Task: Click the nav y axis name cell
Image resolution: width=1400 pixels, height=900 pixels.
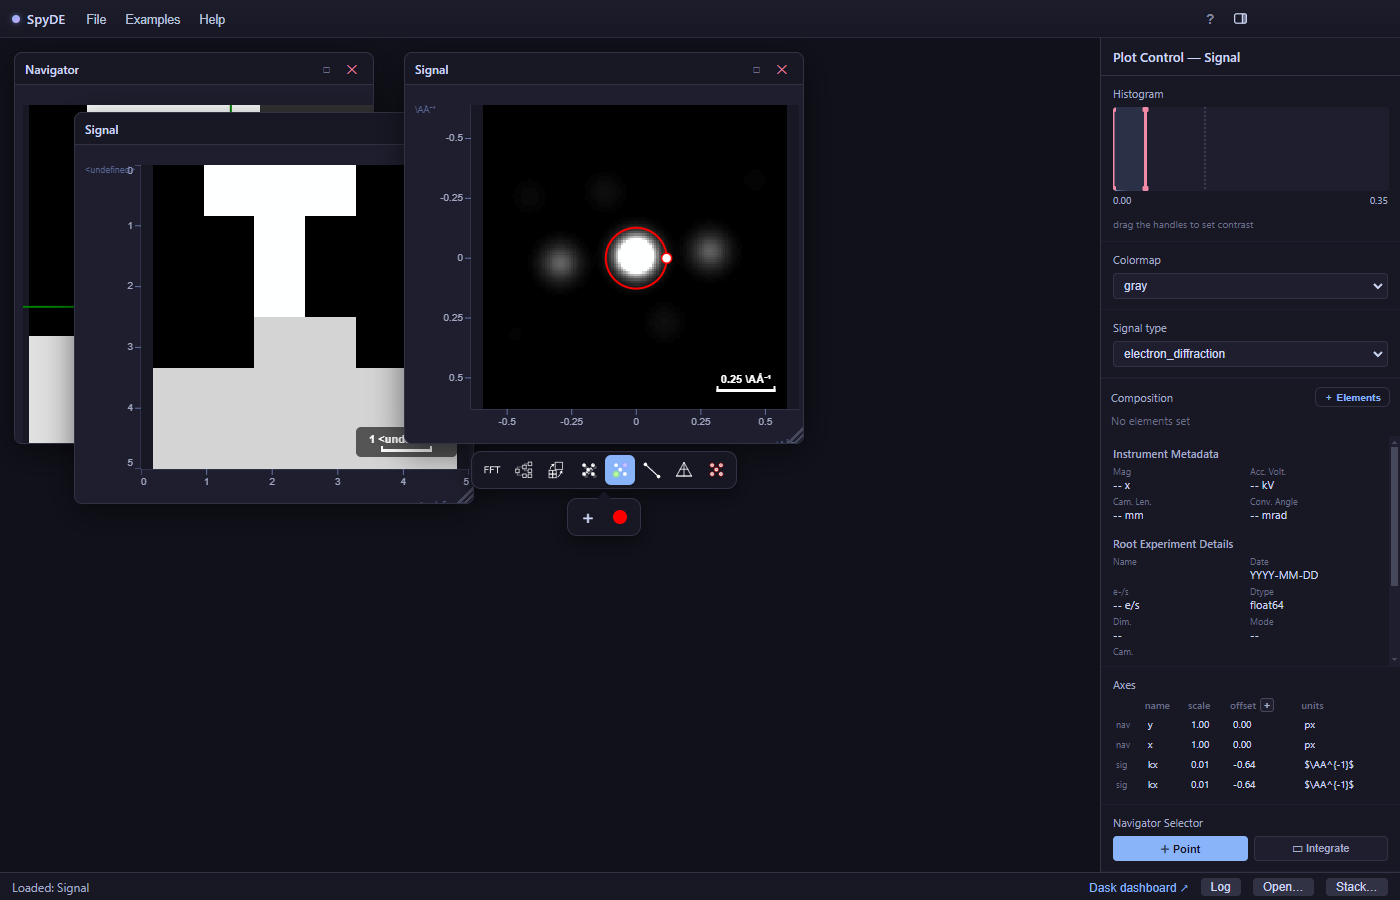Action: pos(1150,725)
